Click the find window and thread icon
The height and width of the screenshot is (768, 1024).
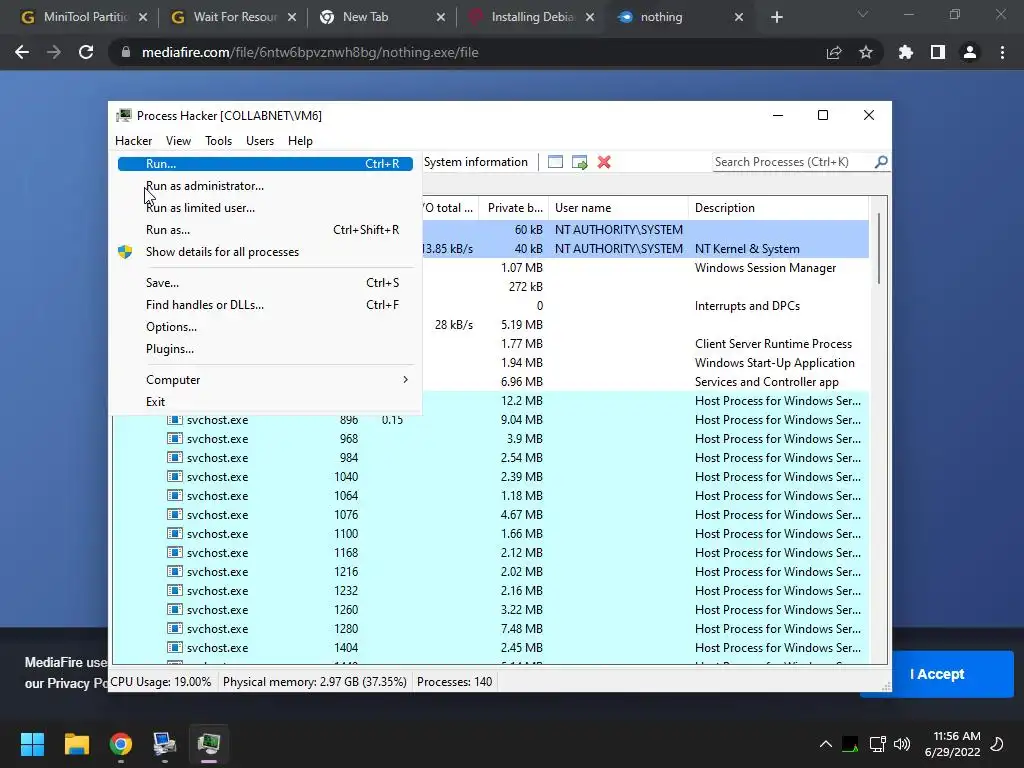[579, 162]
